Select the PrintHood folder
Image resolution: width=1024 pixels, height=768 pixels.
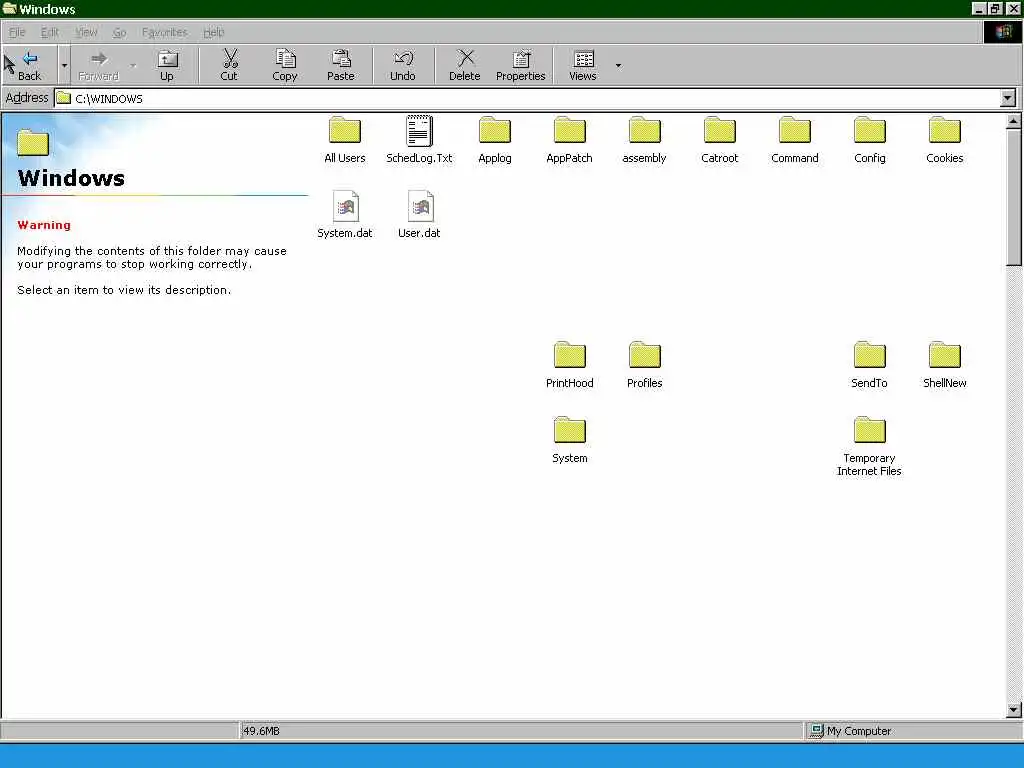click(569, 364)
